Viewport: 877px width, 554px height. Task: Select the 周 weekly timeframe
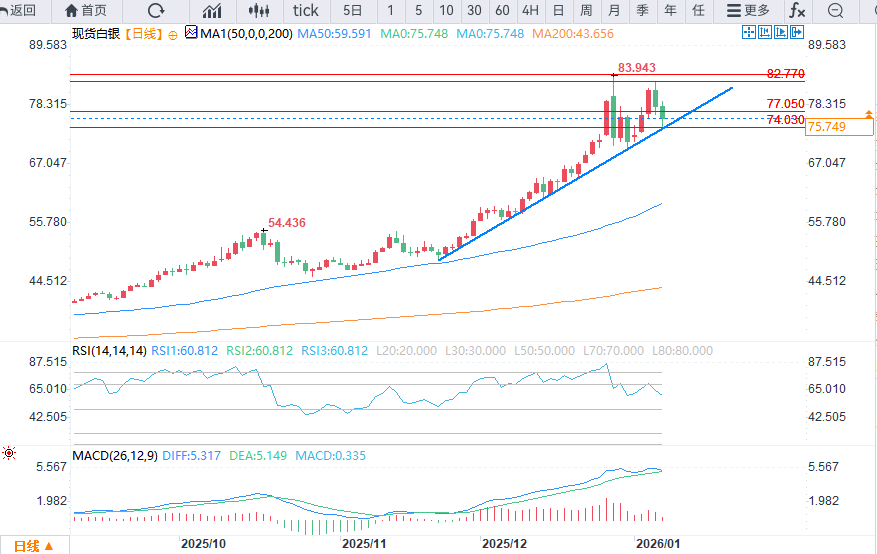point(586,11)
